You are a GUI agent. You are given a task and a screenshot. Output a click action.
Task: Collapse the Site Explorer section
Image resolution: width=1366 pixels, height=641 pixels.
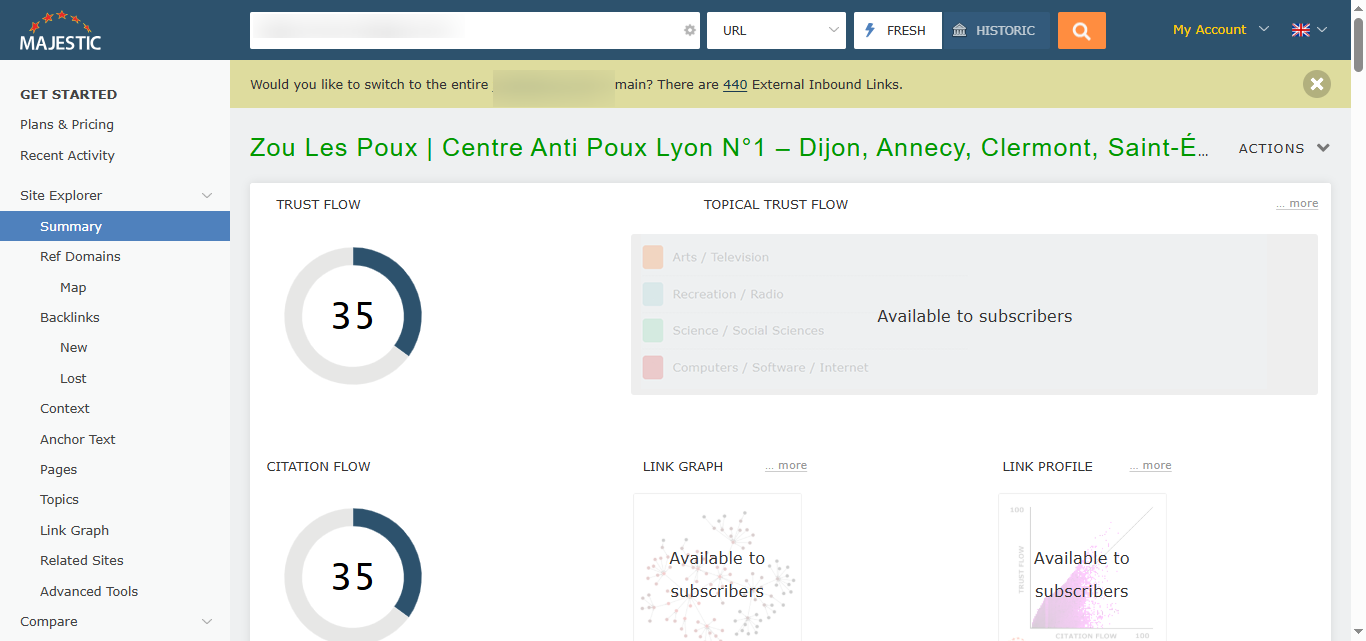coord(207,196)
